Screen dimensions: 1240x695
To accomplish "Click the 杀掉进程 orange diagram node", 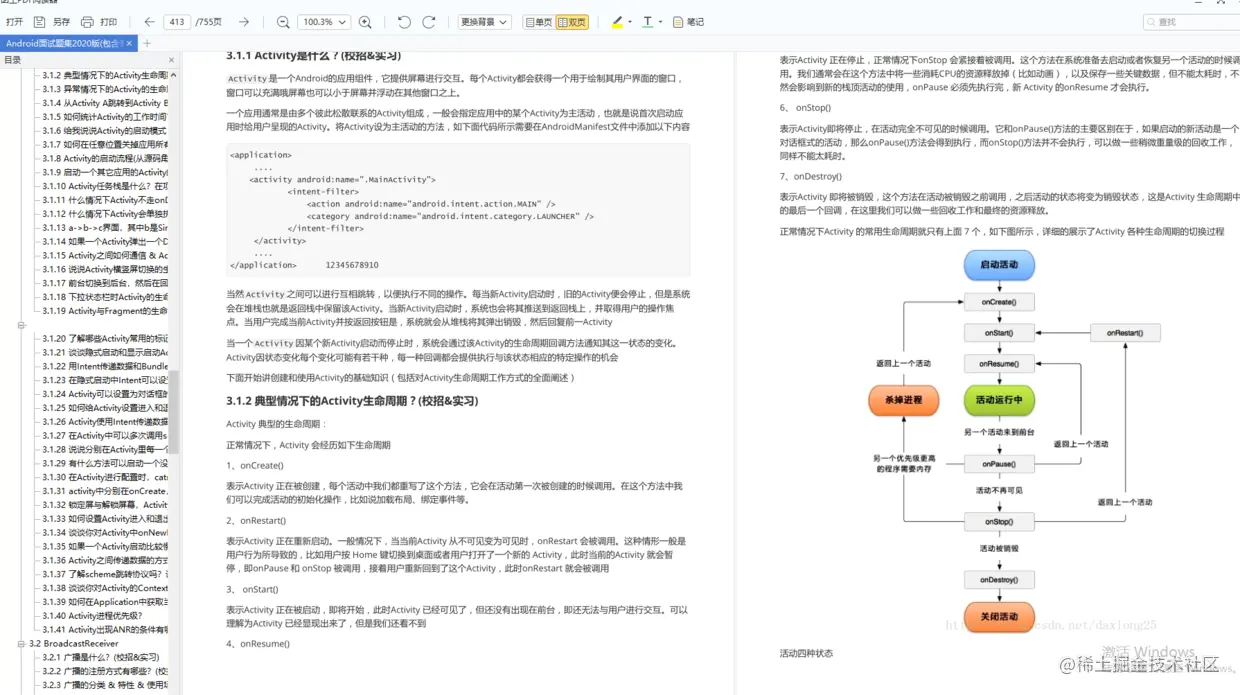I will point(904,401).
